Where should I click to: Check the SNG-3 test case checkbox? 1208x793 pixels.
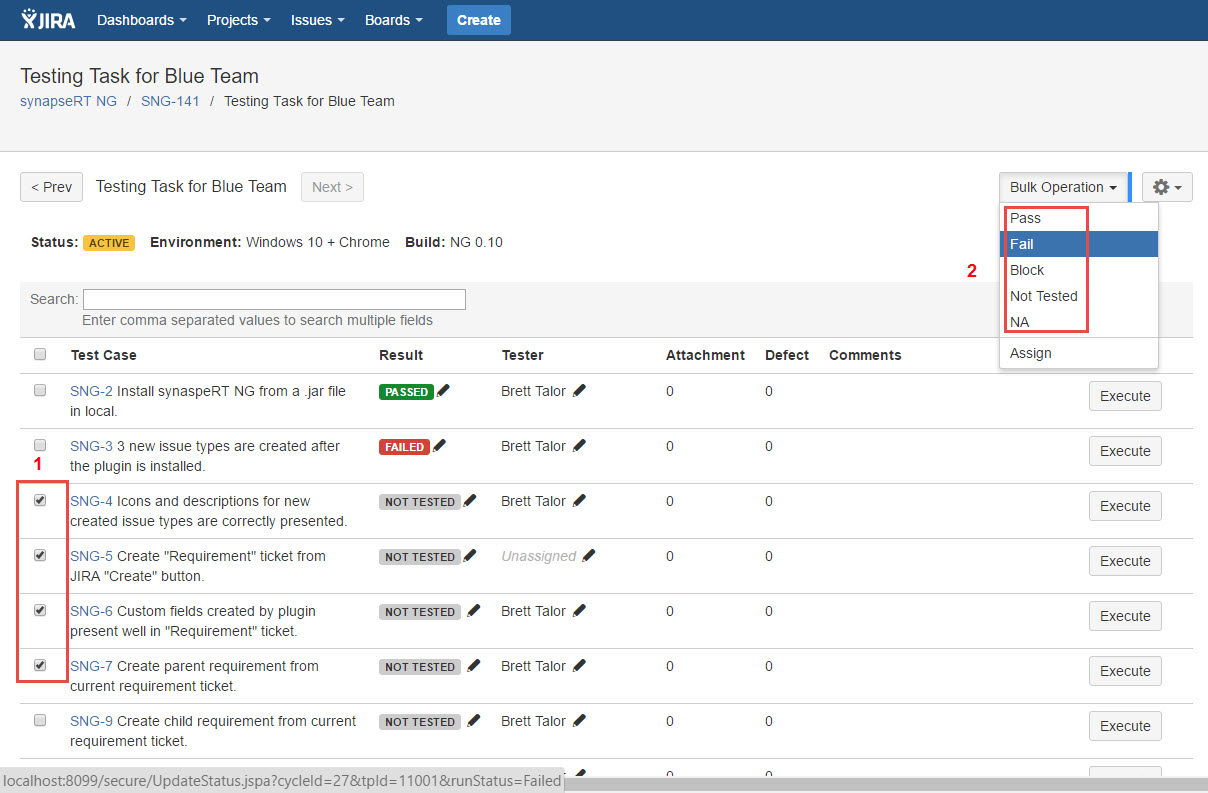point(40,445)
